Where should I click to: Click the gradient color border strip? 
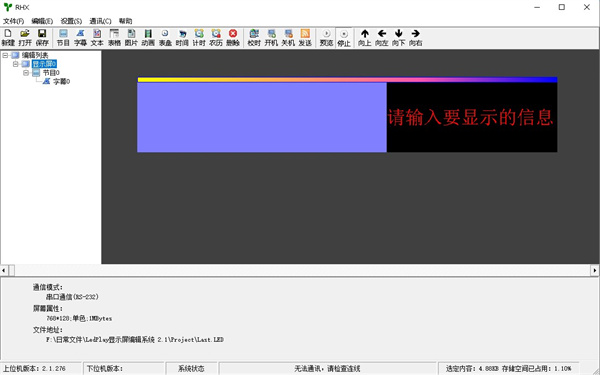tap(347, 80)
